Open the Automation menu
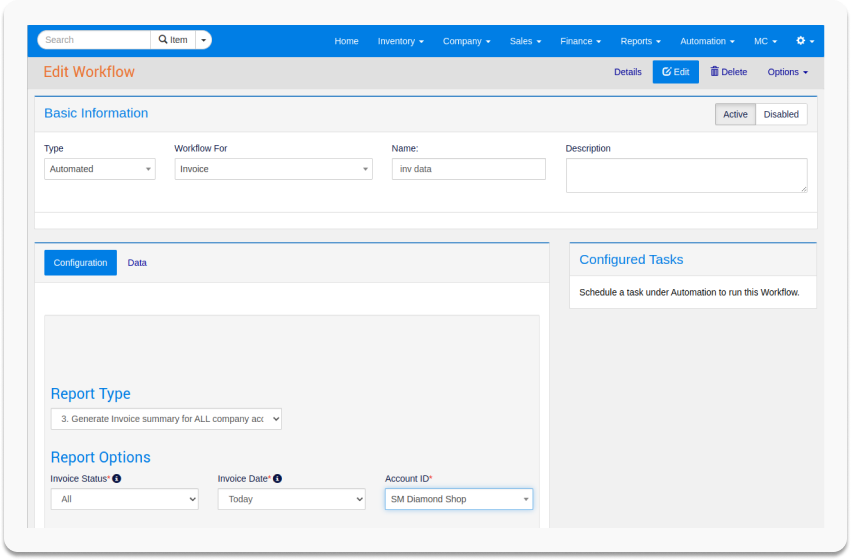The height and width of the screenshot is (560, 851). (x=707, y=41)
